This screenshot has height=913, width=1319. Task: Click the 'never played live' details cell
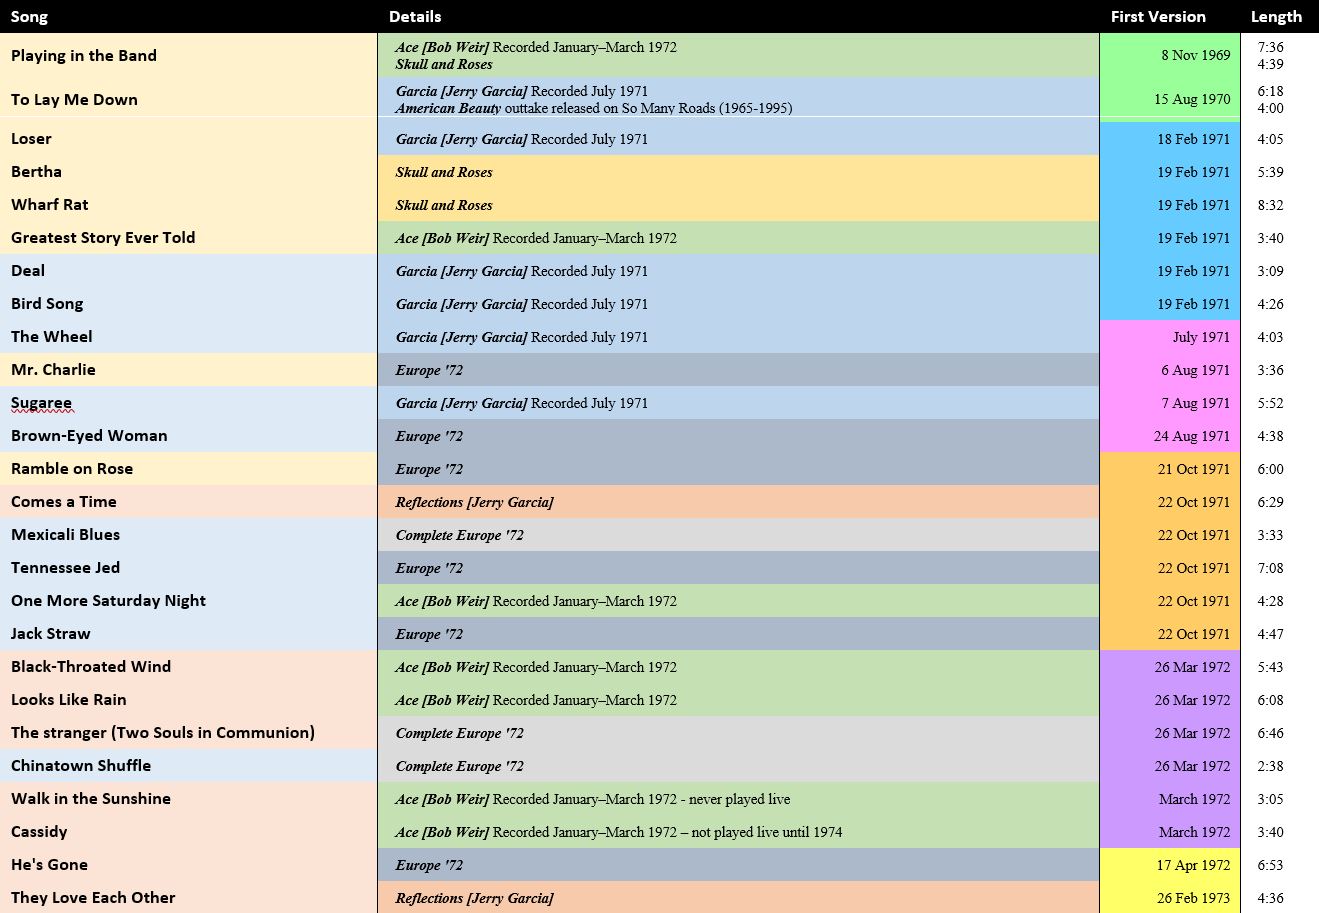coord(738,798)
